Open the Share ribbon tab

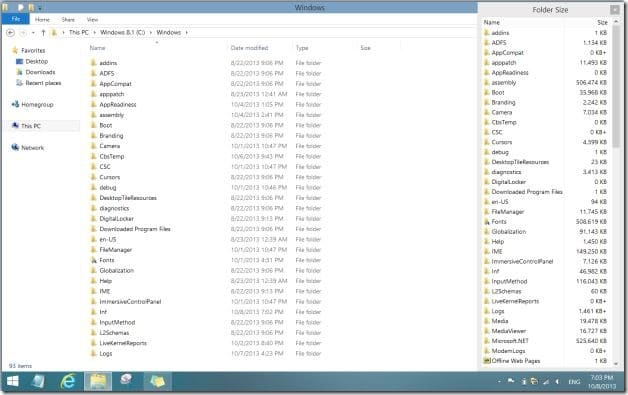68,19
